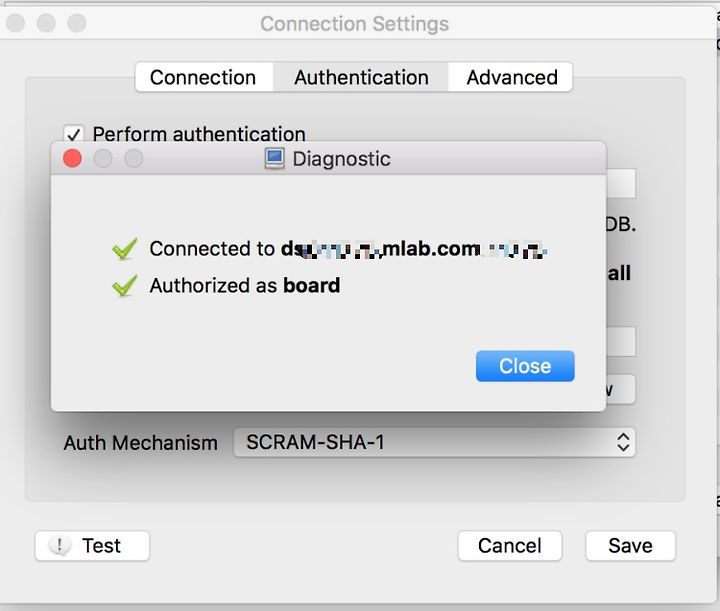This screenshot has height=611, width=720.
Task: Switch to the Advanced tab
Action: 512,77
